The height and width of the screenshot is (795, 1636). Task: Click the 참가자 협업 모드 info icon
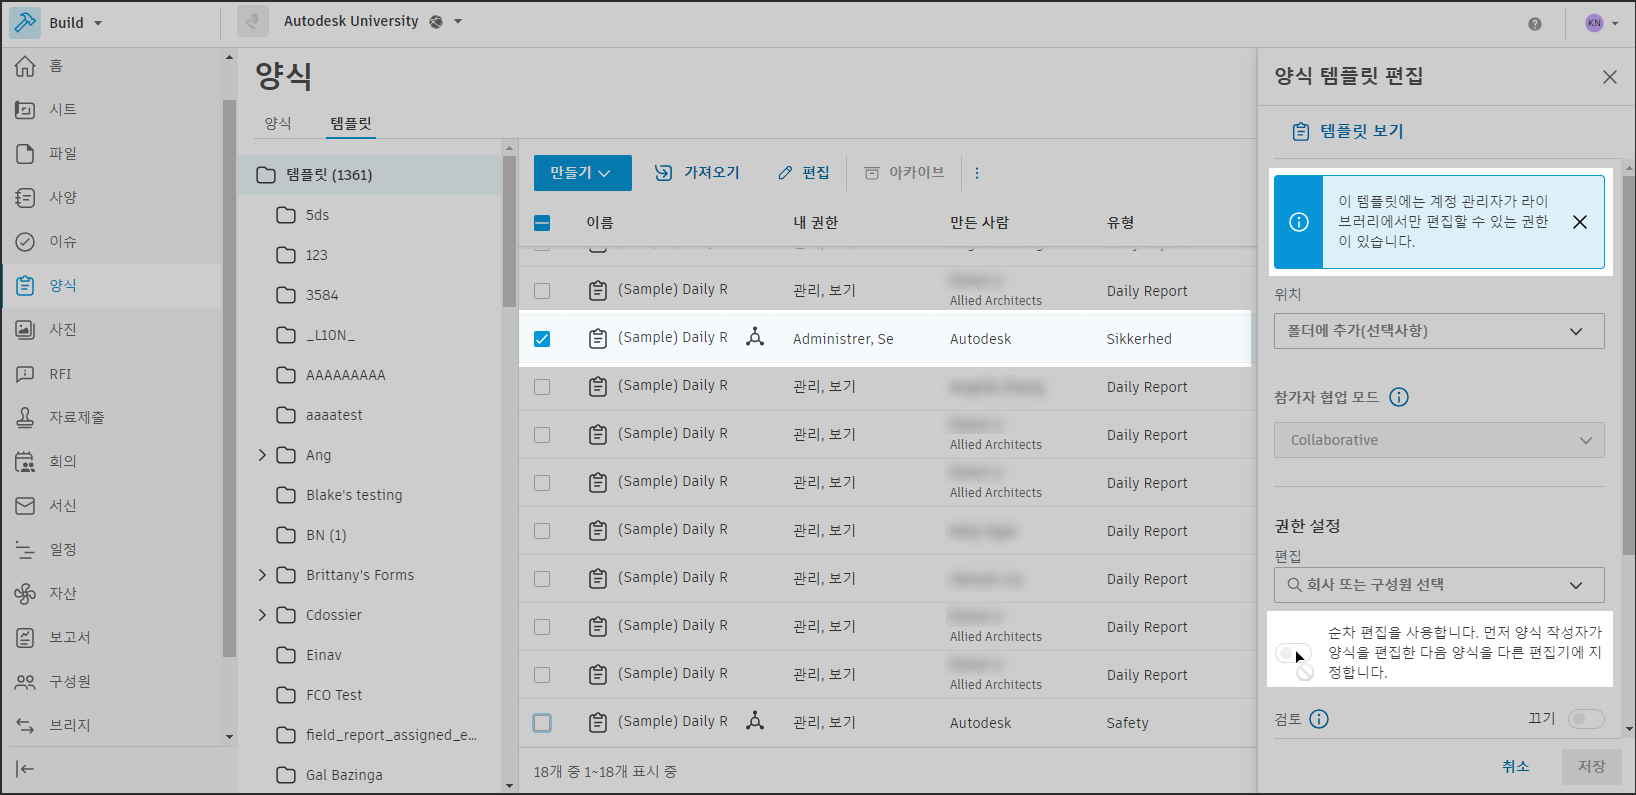[1399, 397]
